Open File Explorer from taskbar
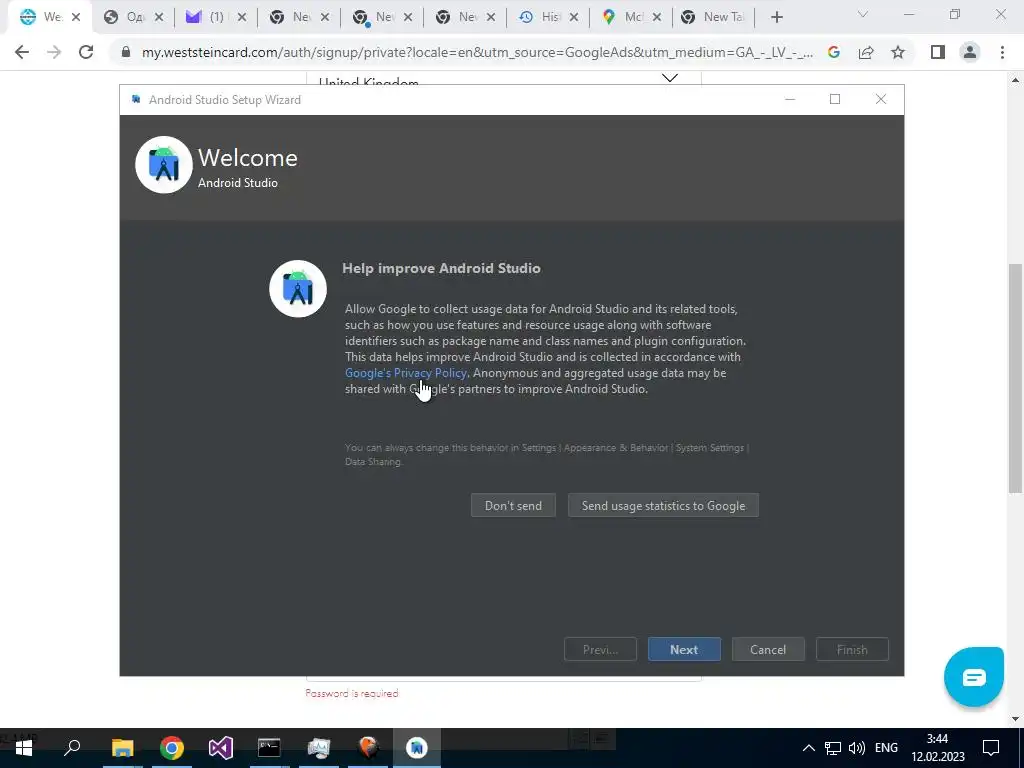Image resolution: width=1024 pixels, height=768 pixels. point(122,748)
